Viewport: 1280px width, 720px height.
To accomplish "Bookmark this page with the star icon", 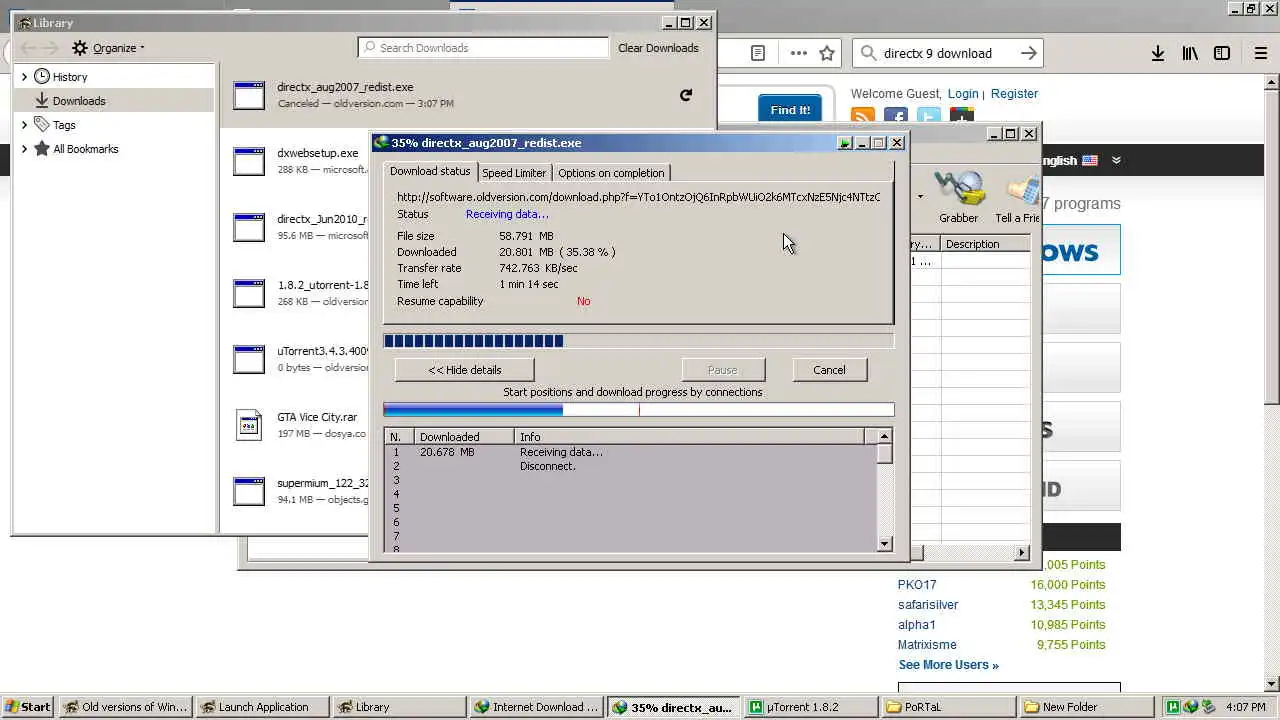I will [x=827, y=53].
